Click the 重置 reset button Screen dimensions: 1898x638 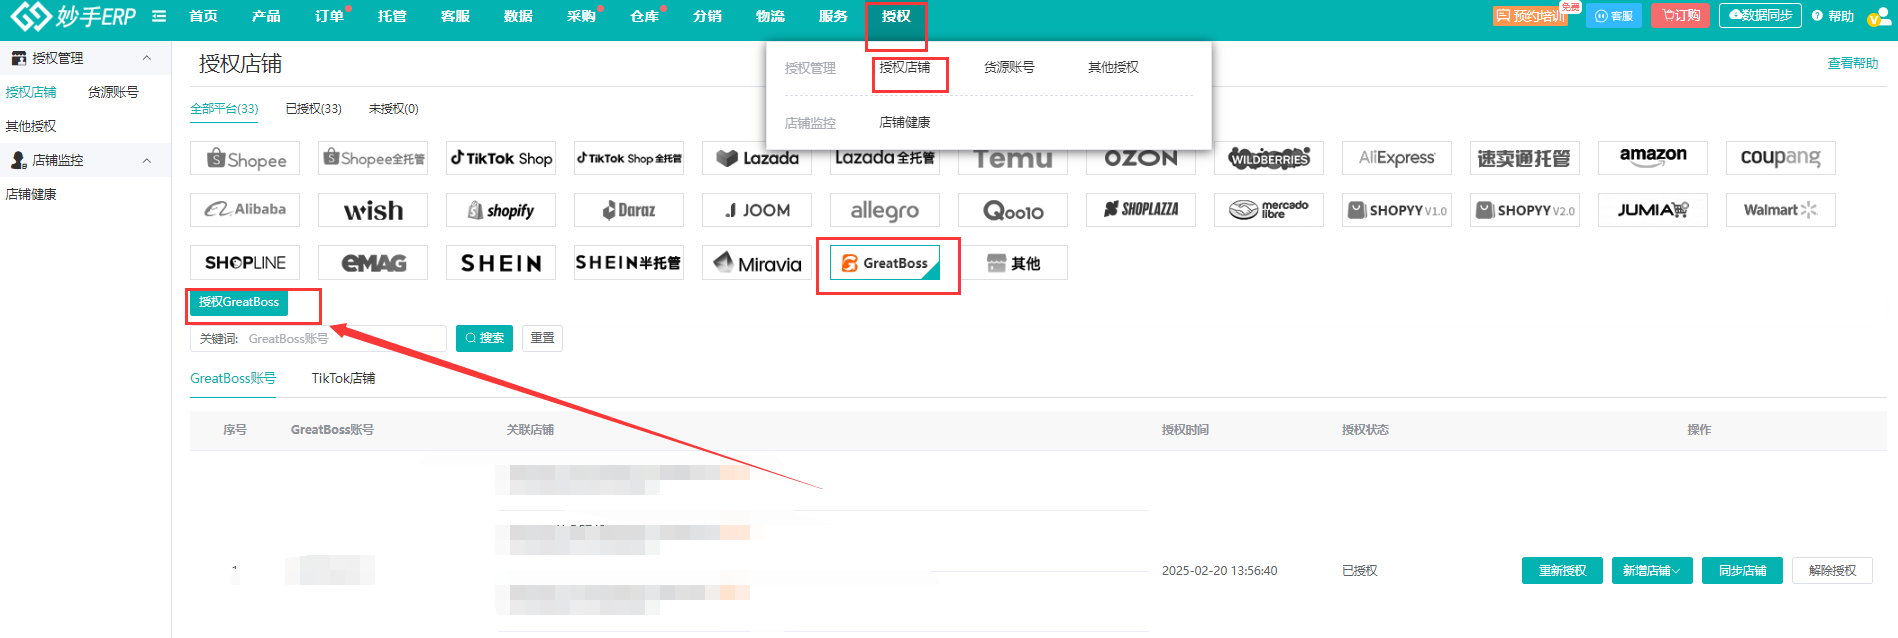[542, 338]
